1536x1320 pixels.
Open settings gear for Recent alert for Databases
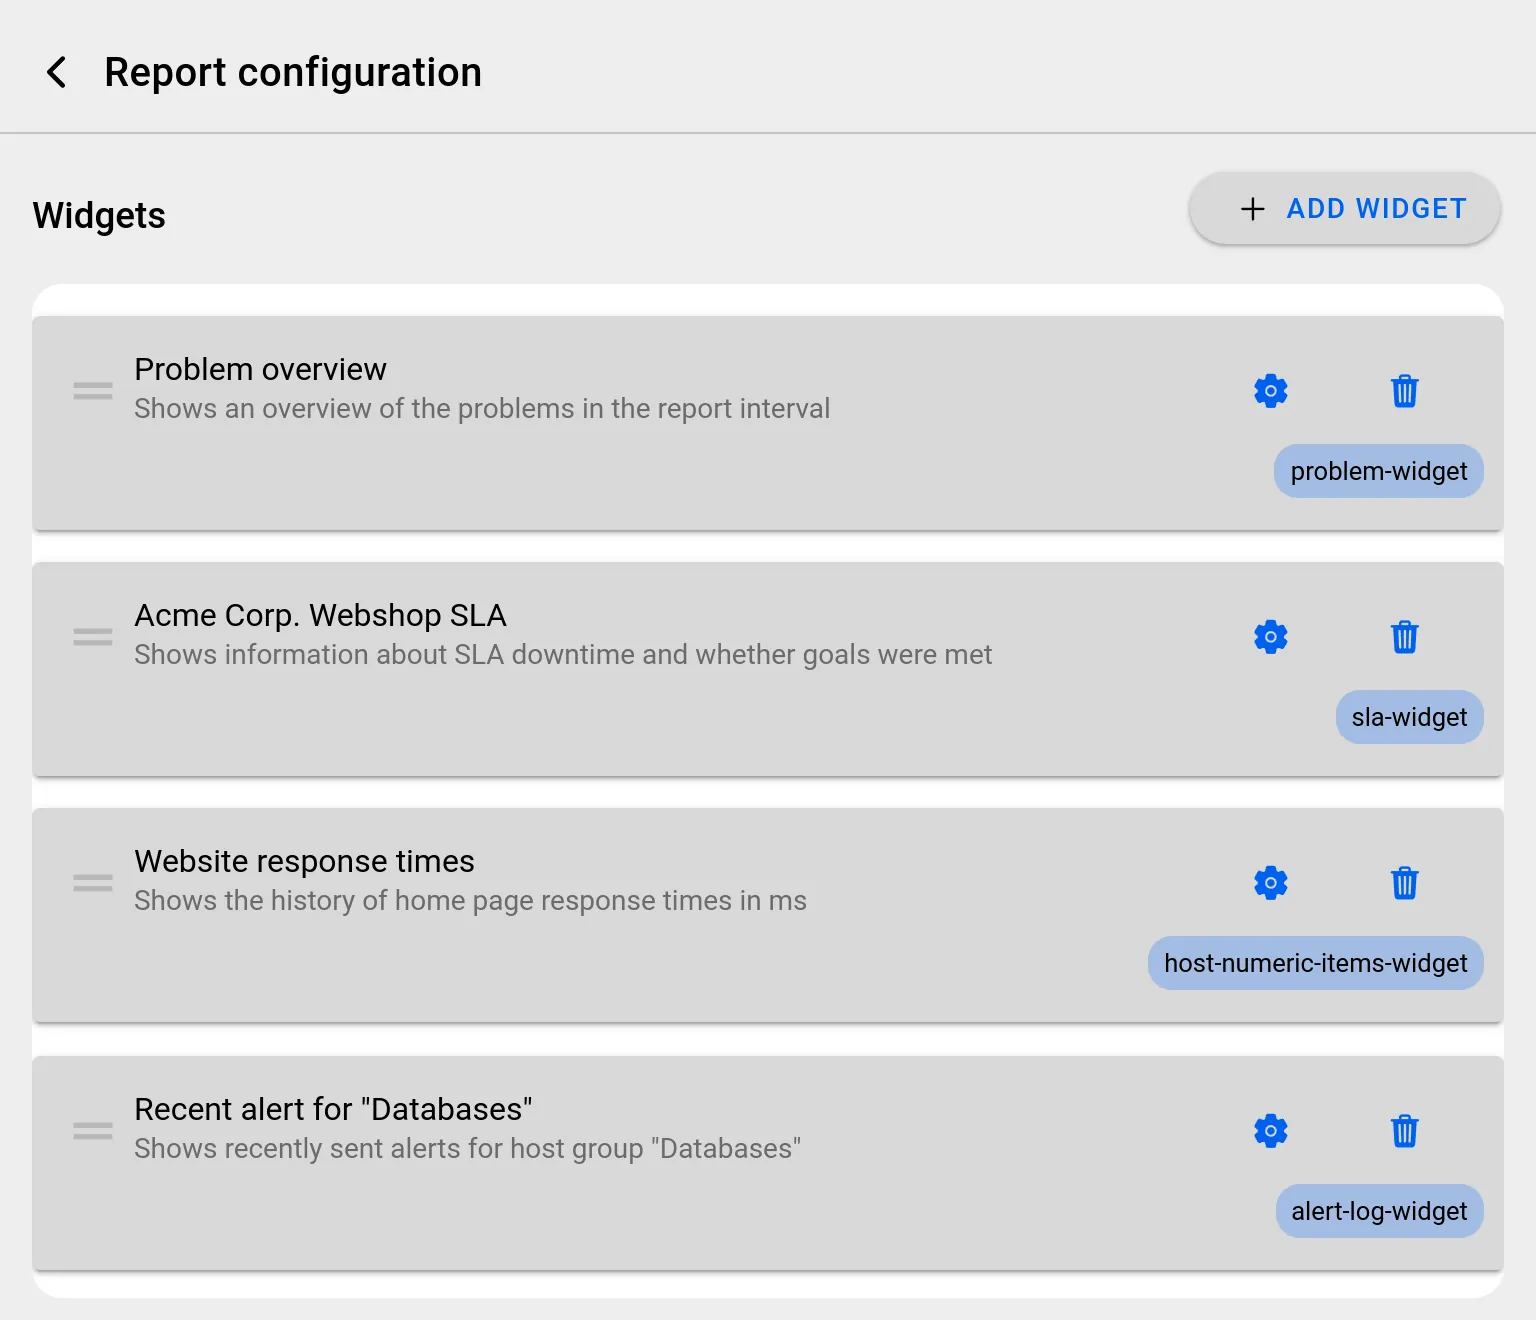coord(1271,1131)
